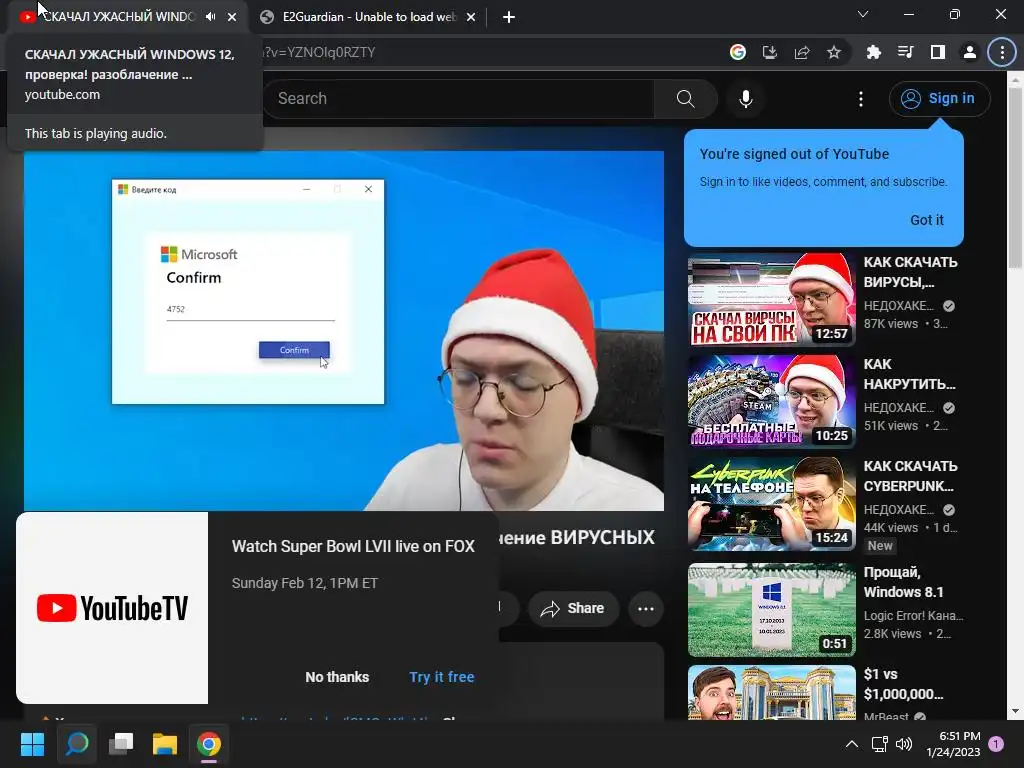Toggle the Chrome side panel
The image size is (1024, 768).
938,52
